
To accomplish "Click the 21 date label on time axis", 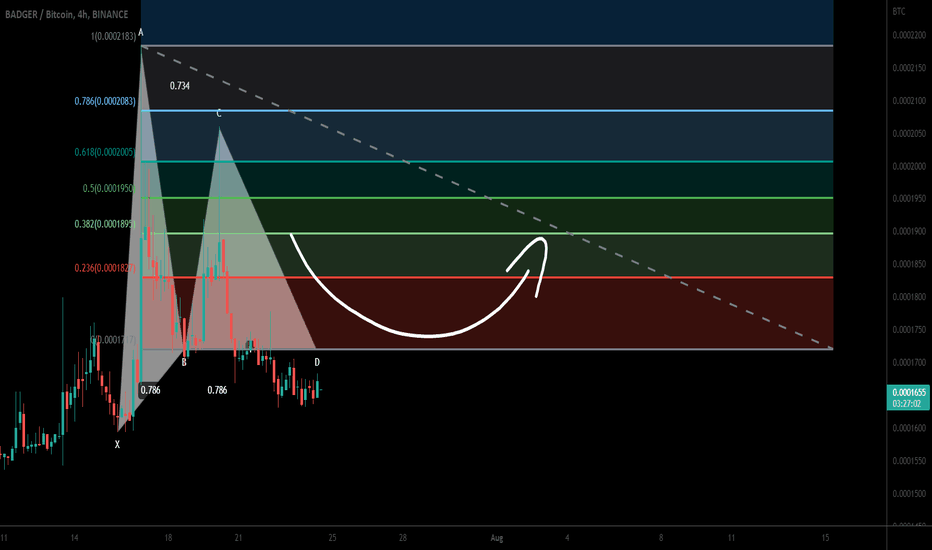I will click(238, 538).
